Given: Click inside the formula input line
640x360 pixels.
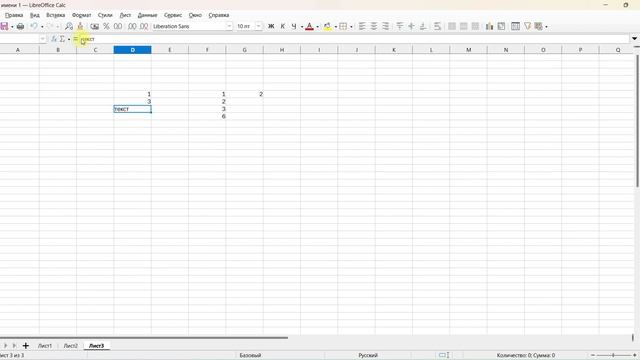Looking at the screenshot, I should [x=354, y=39].
